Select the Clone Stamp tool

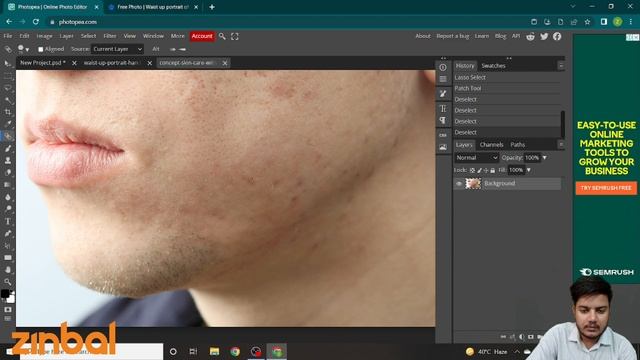point(7,160)
